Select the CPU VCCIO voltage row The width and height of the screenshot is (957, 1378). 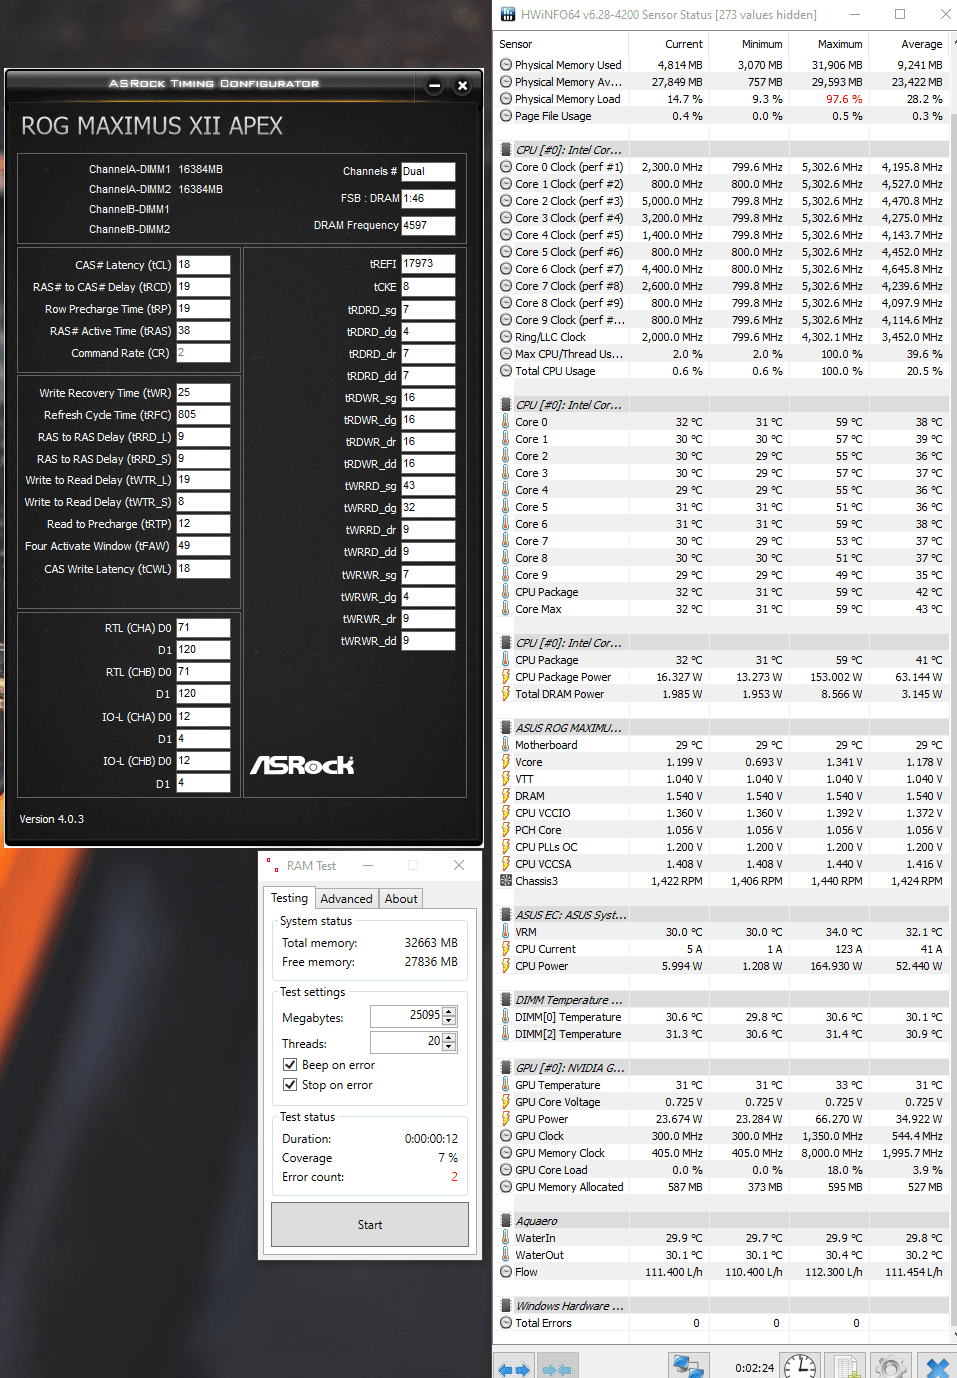click(x=722, y=813)
